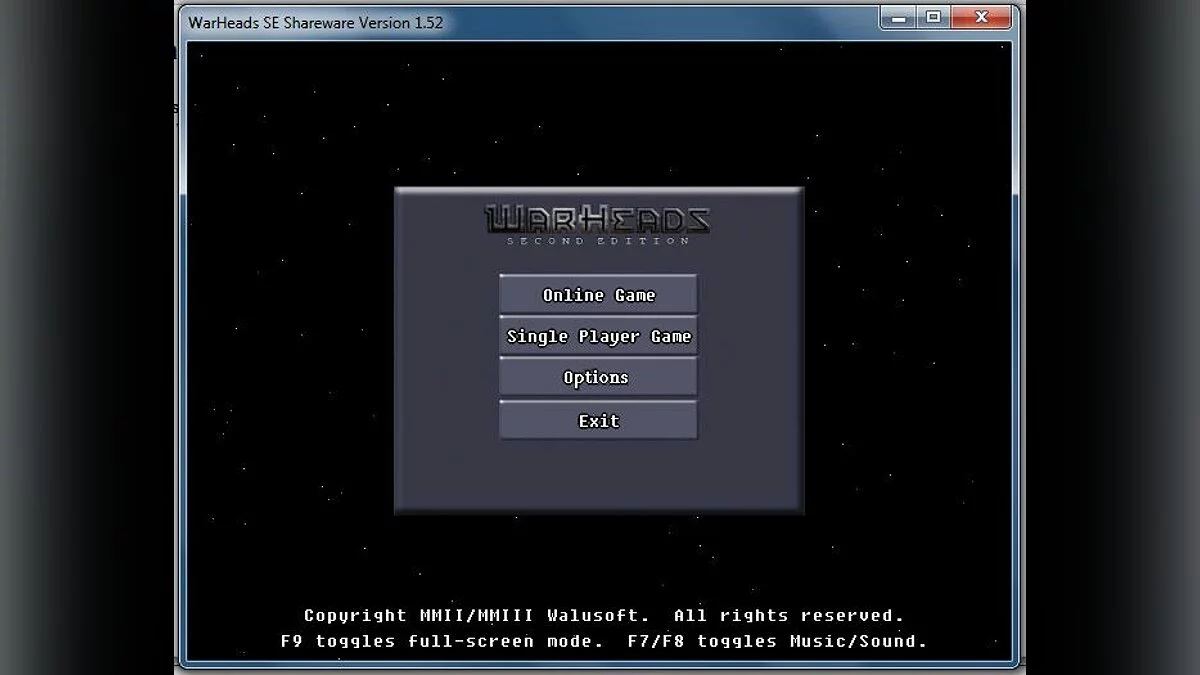
Task: Start an Online Game
Action: 598,295
